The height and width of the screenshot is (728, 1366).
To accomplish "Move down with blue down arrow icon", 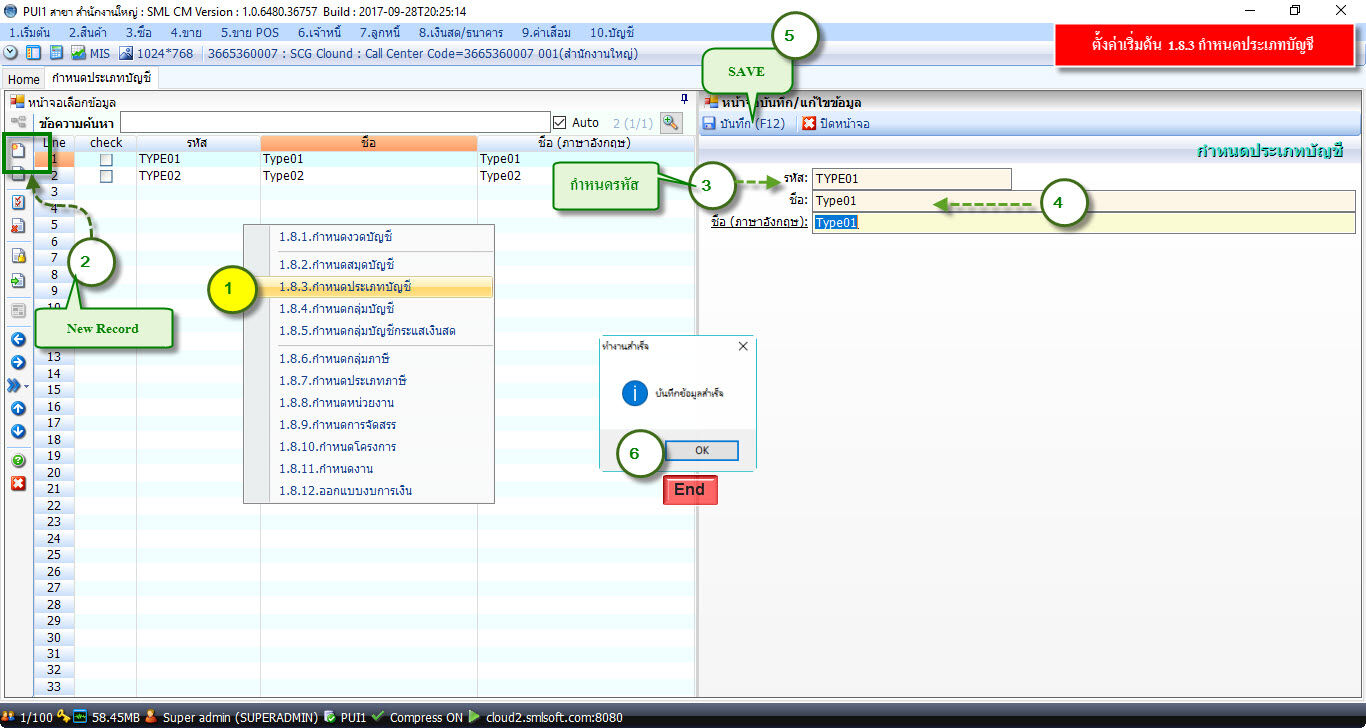I will coord(18,431).
